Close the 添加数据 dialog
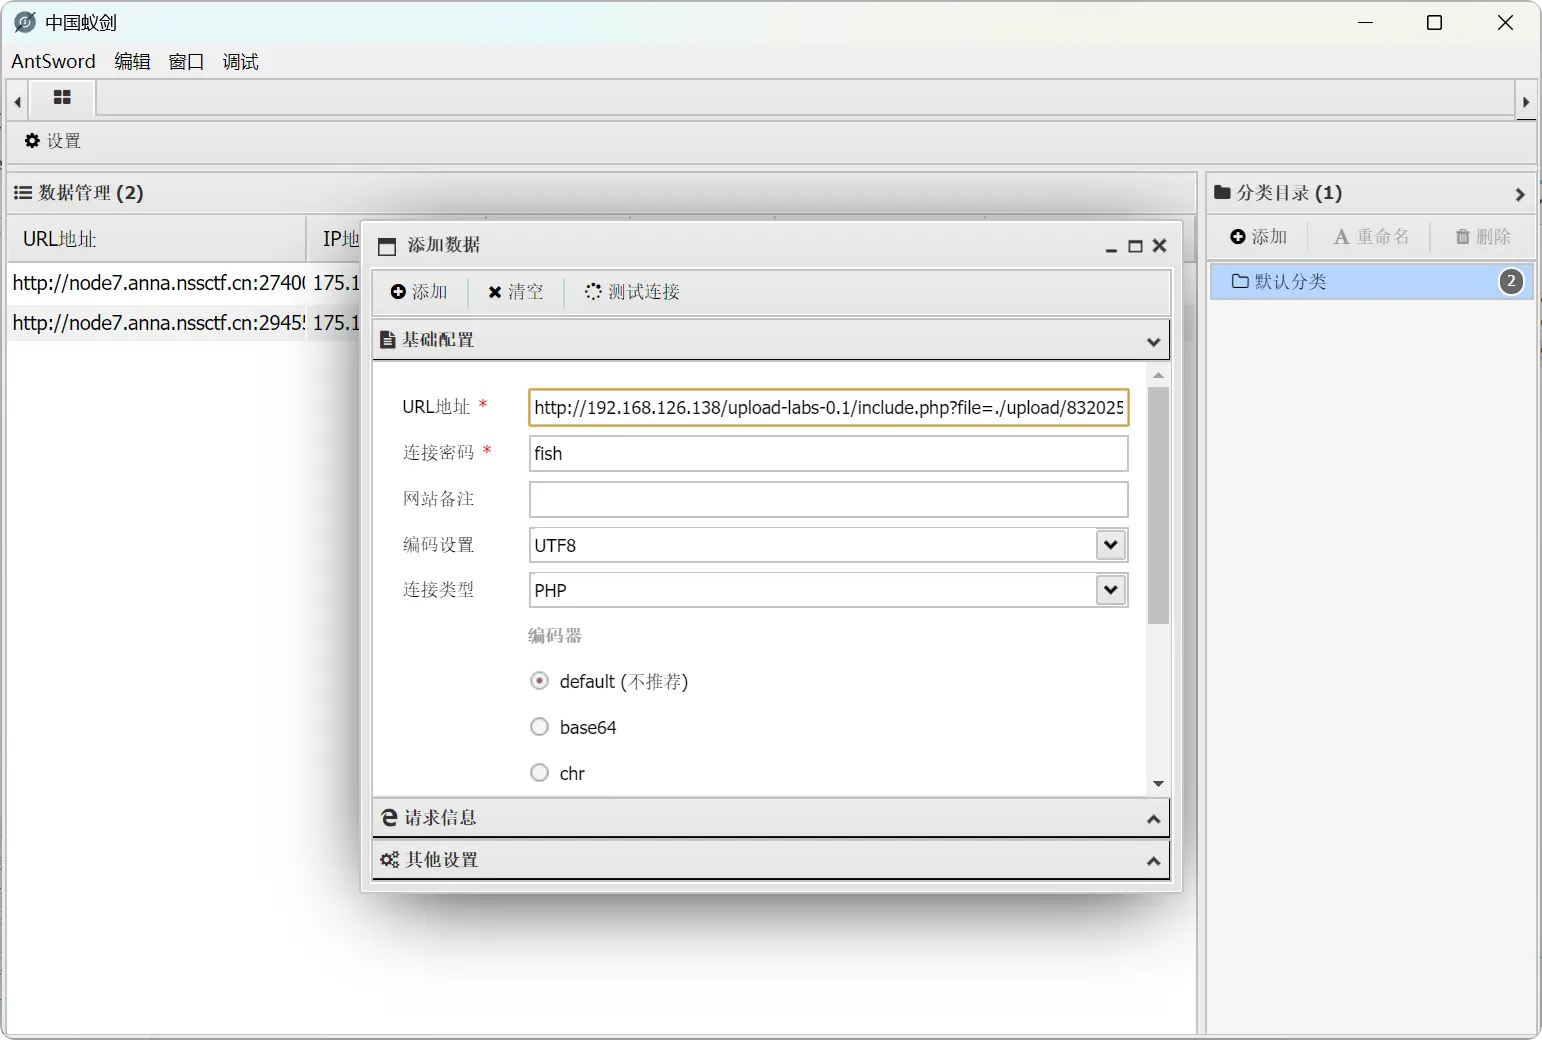This screenshot has height=1040, width=1542. (x=1160, y=246)
